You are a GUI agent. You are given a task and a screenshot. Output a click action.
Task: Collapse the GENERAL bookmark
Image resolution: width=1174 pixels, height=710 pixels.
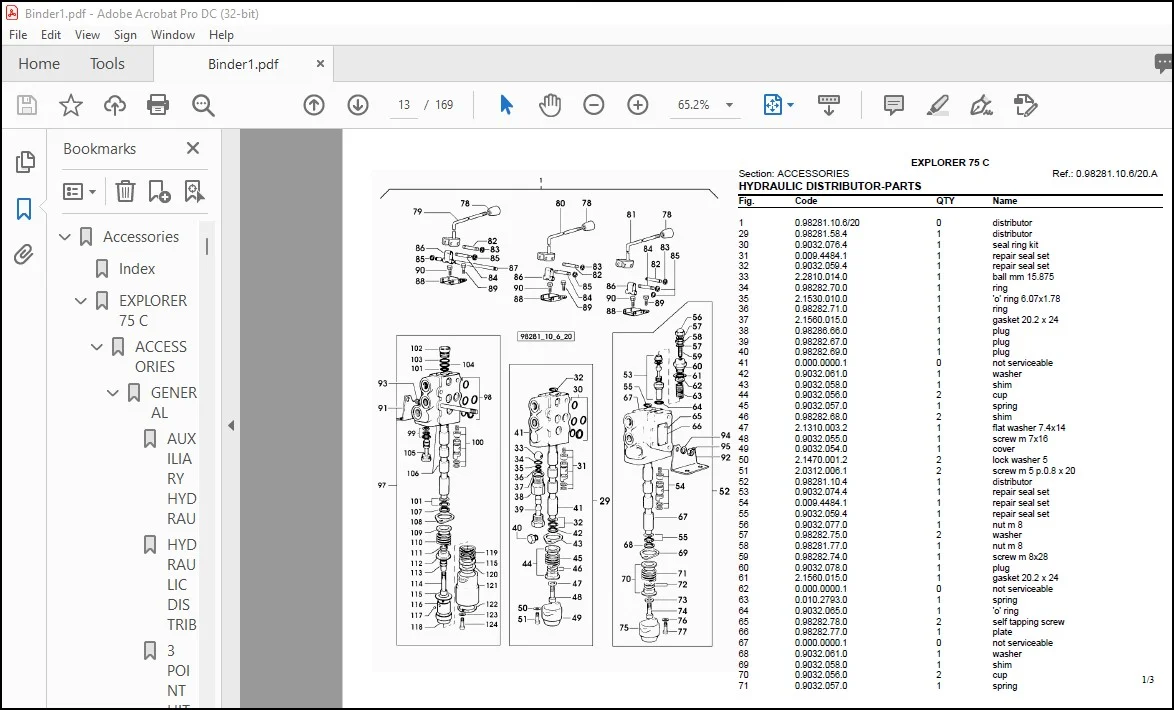(112, 392)
